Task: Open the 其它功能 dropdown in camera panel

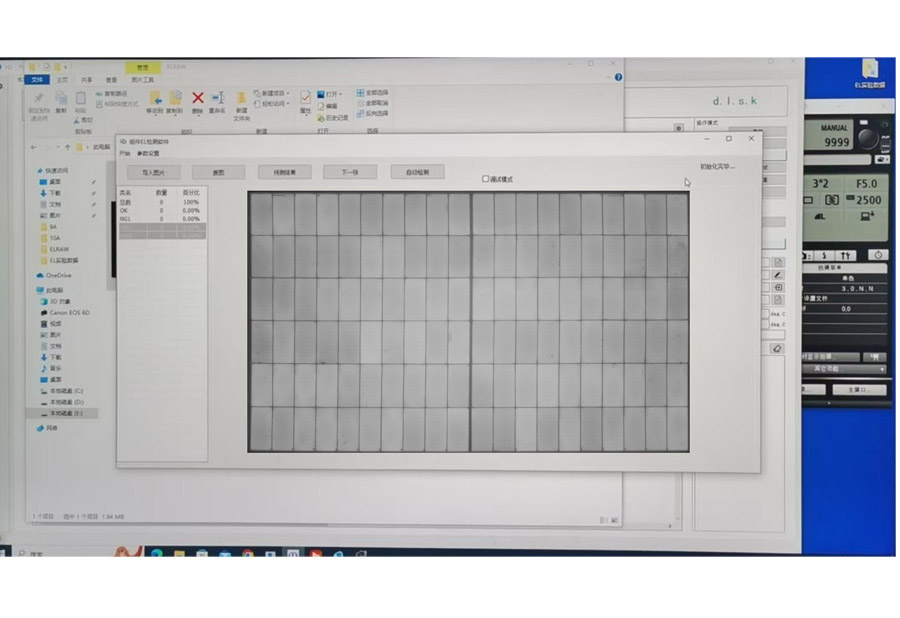Action: pyautogui.click(x=843, y=369)
